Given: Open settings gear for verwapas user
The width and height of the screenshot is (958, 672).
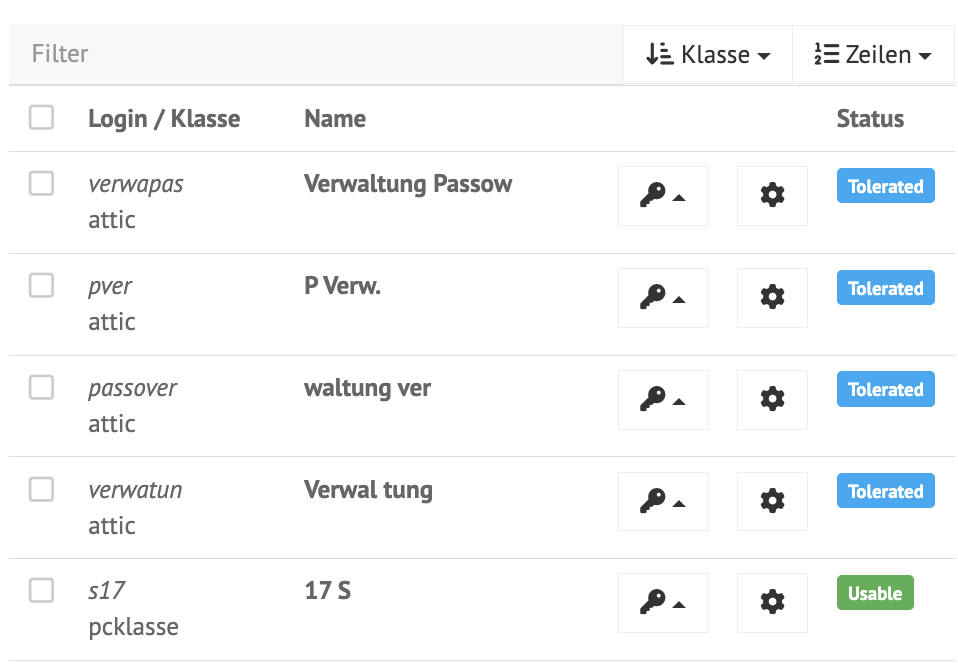Looking at the screenshot, I should (x=772, y=196).
